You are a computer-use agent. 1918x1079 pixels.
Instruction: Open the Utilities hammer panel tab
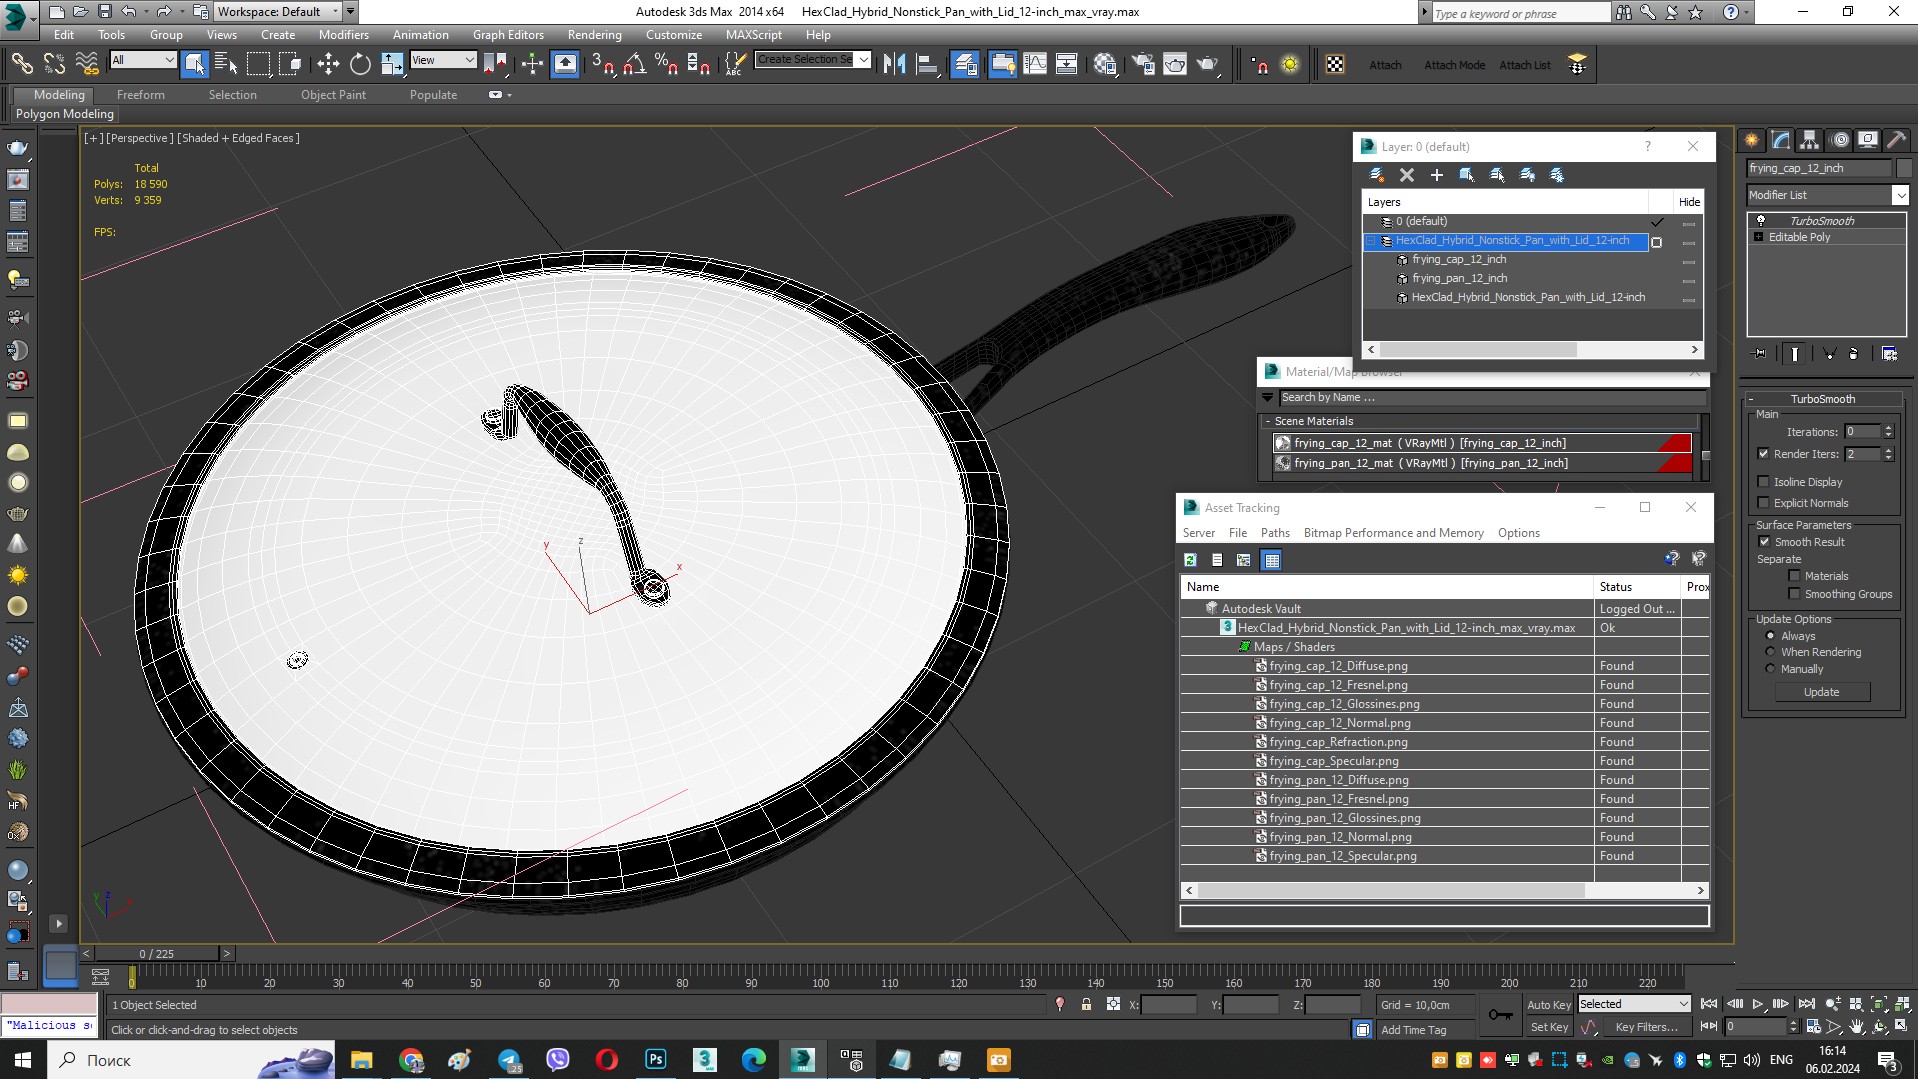point(1897,140)
